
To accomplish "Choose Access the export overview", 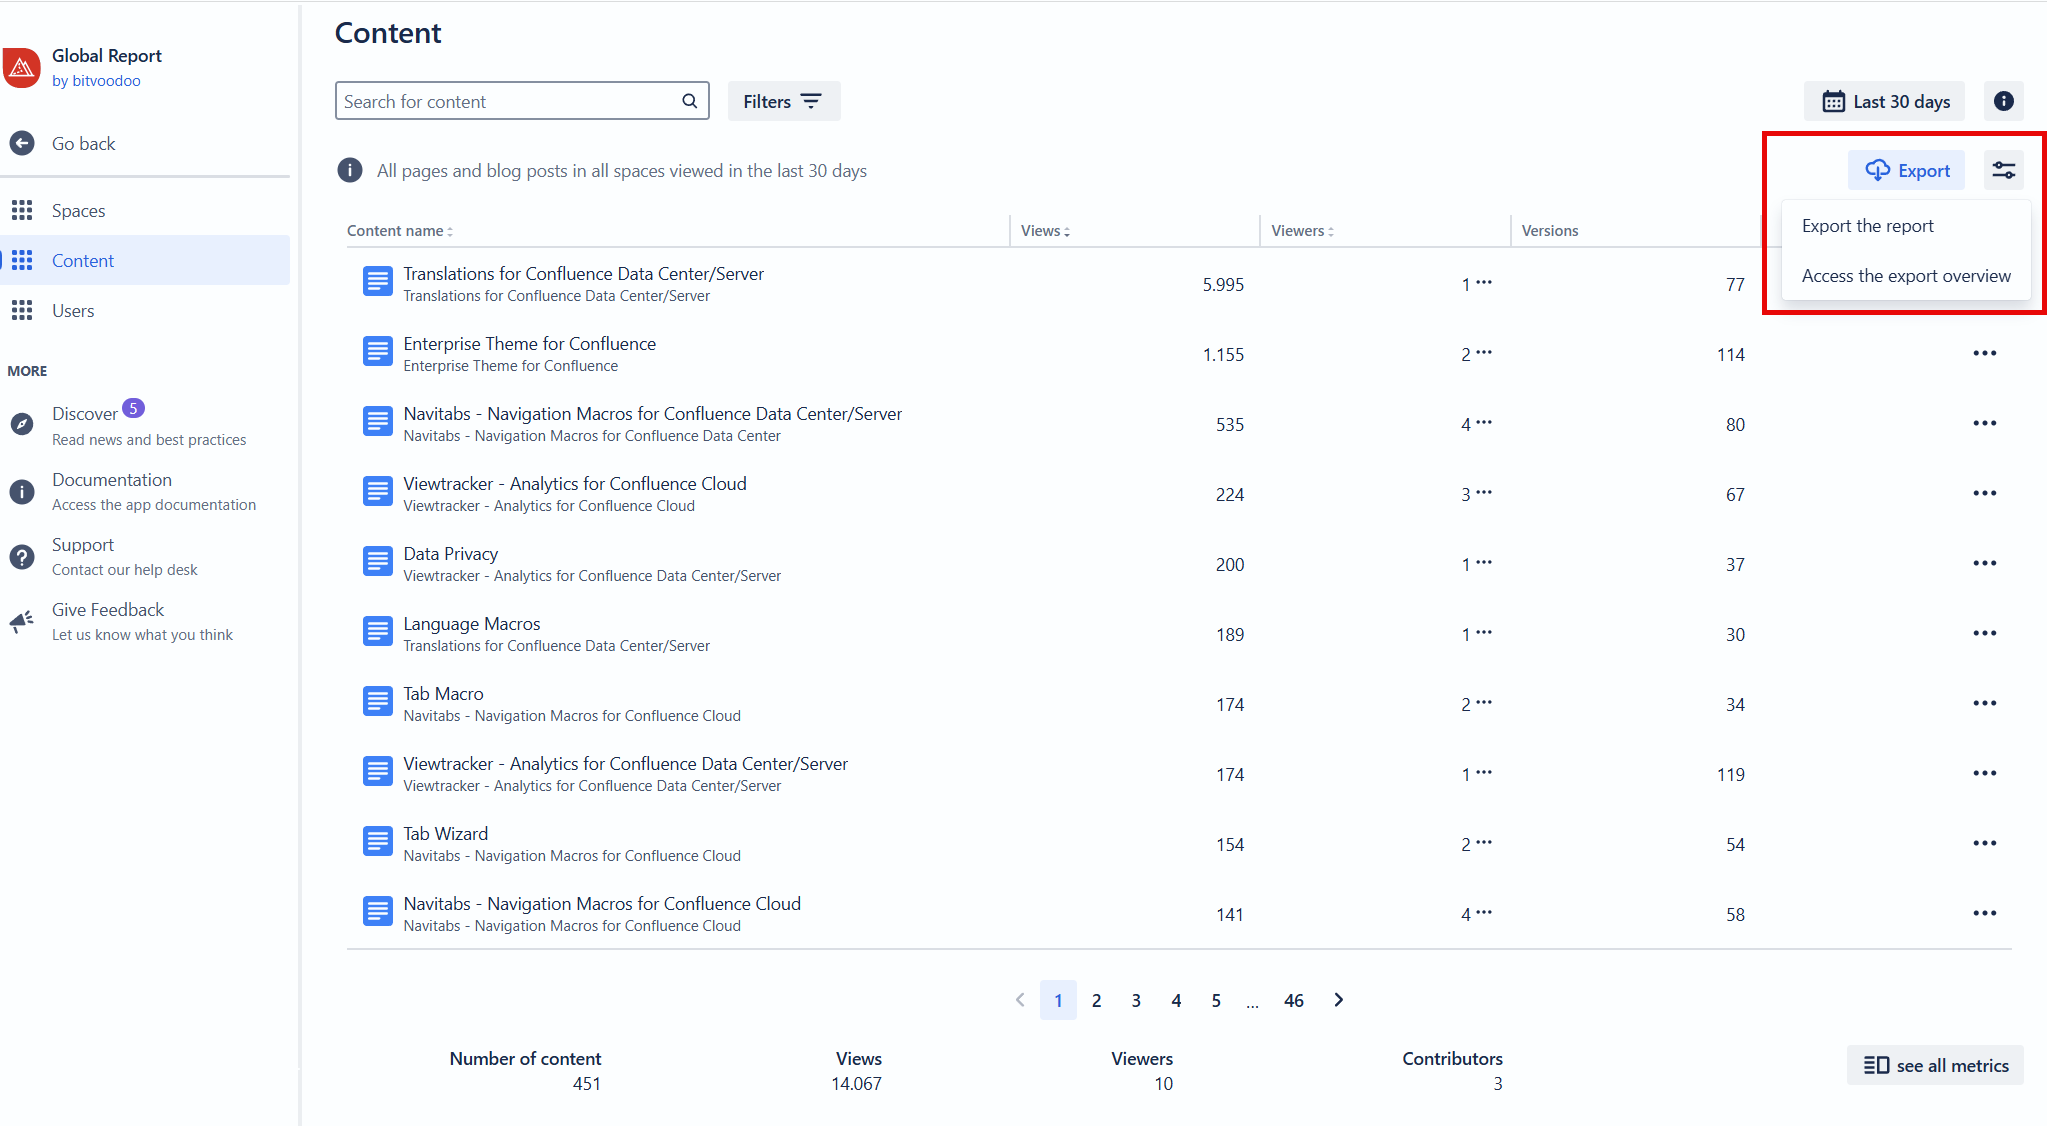I will point(1905,276).
